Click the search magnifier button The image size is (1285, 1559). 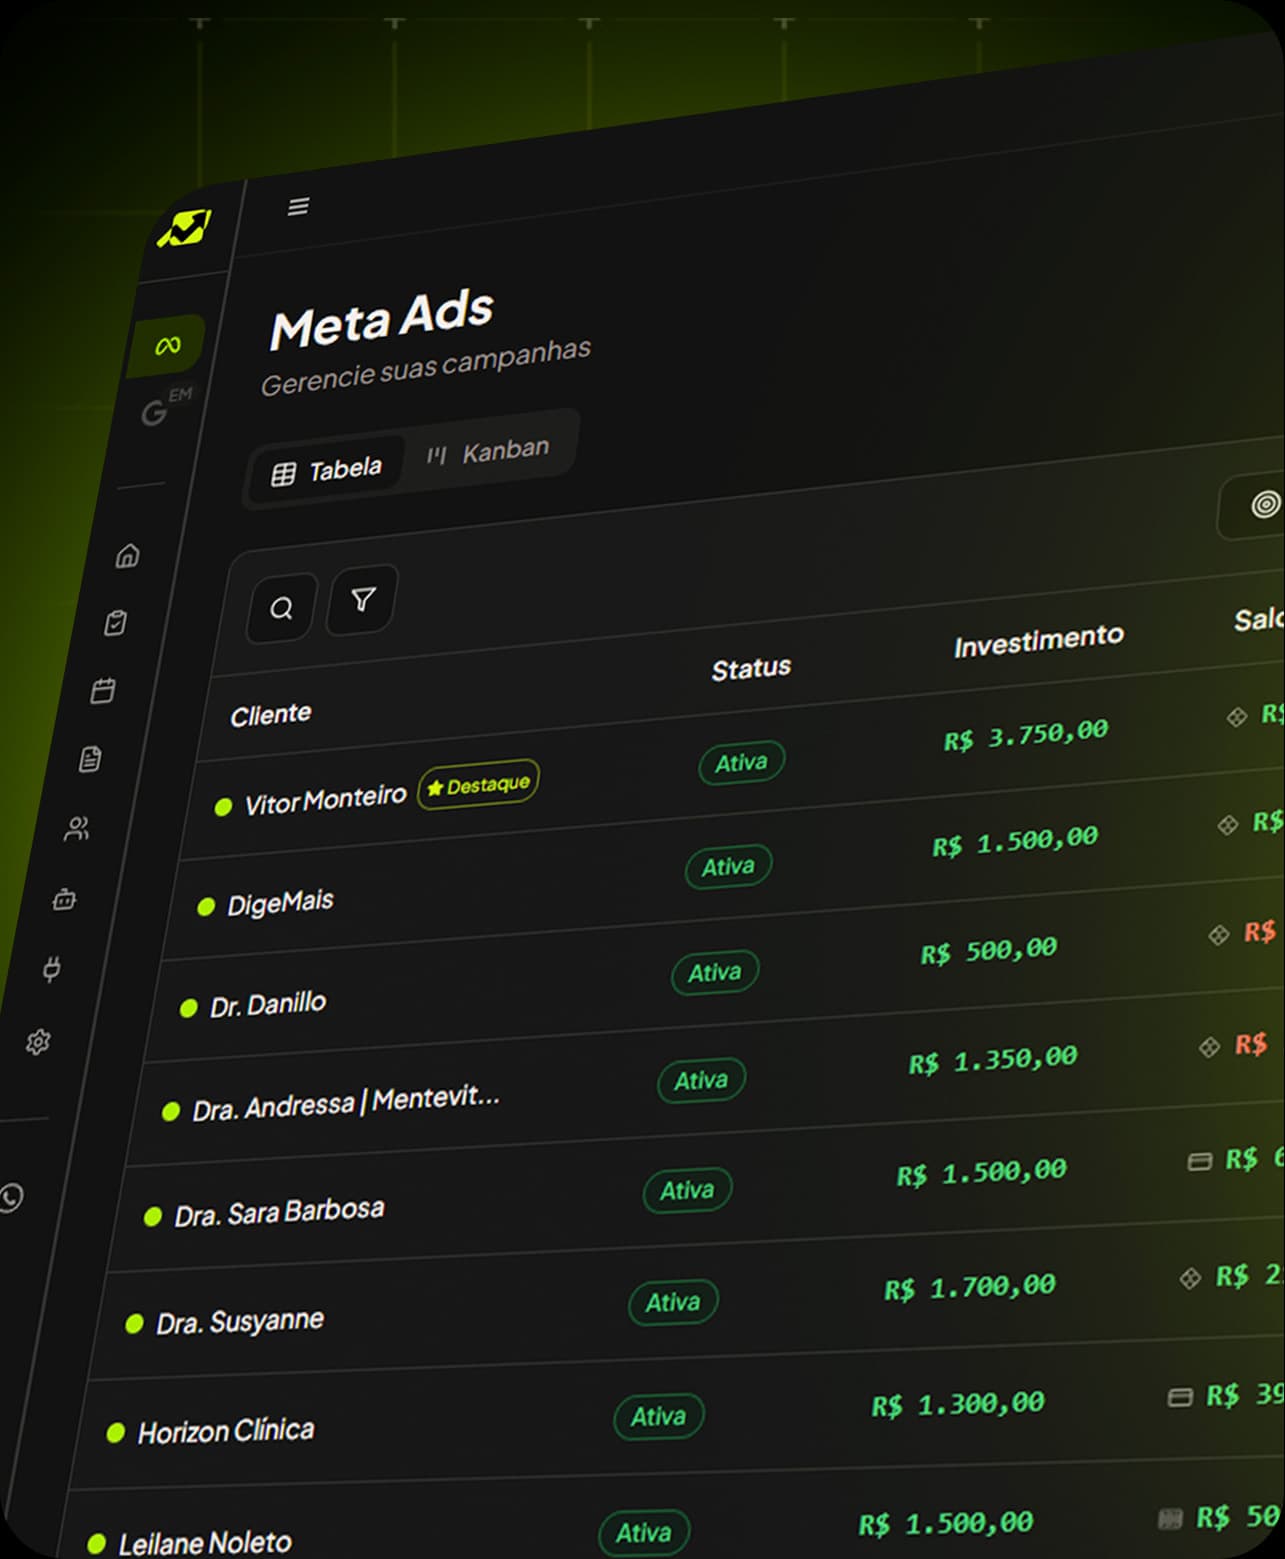(x=282, y=608)
